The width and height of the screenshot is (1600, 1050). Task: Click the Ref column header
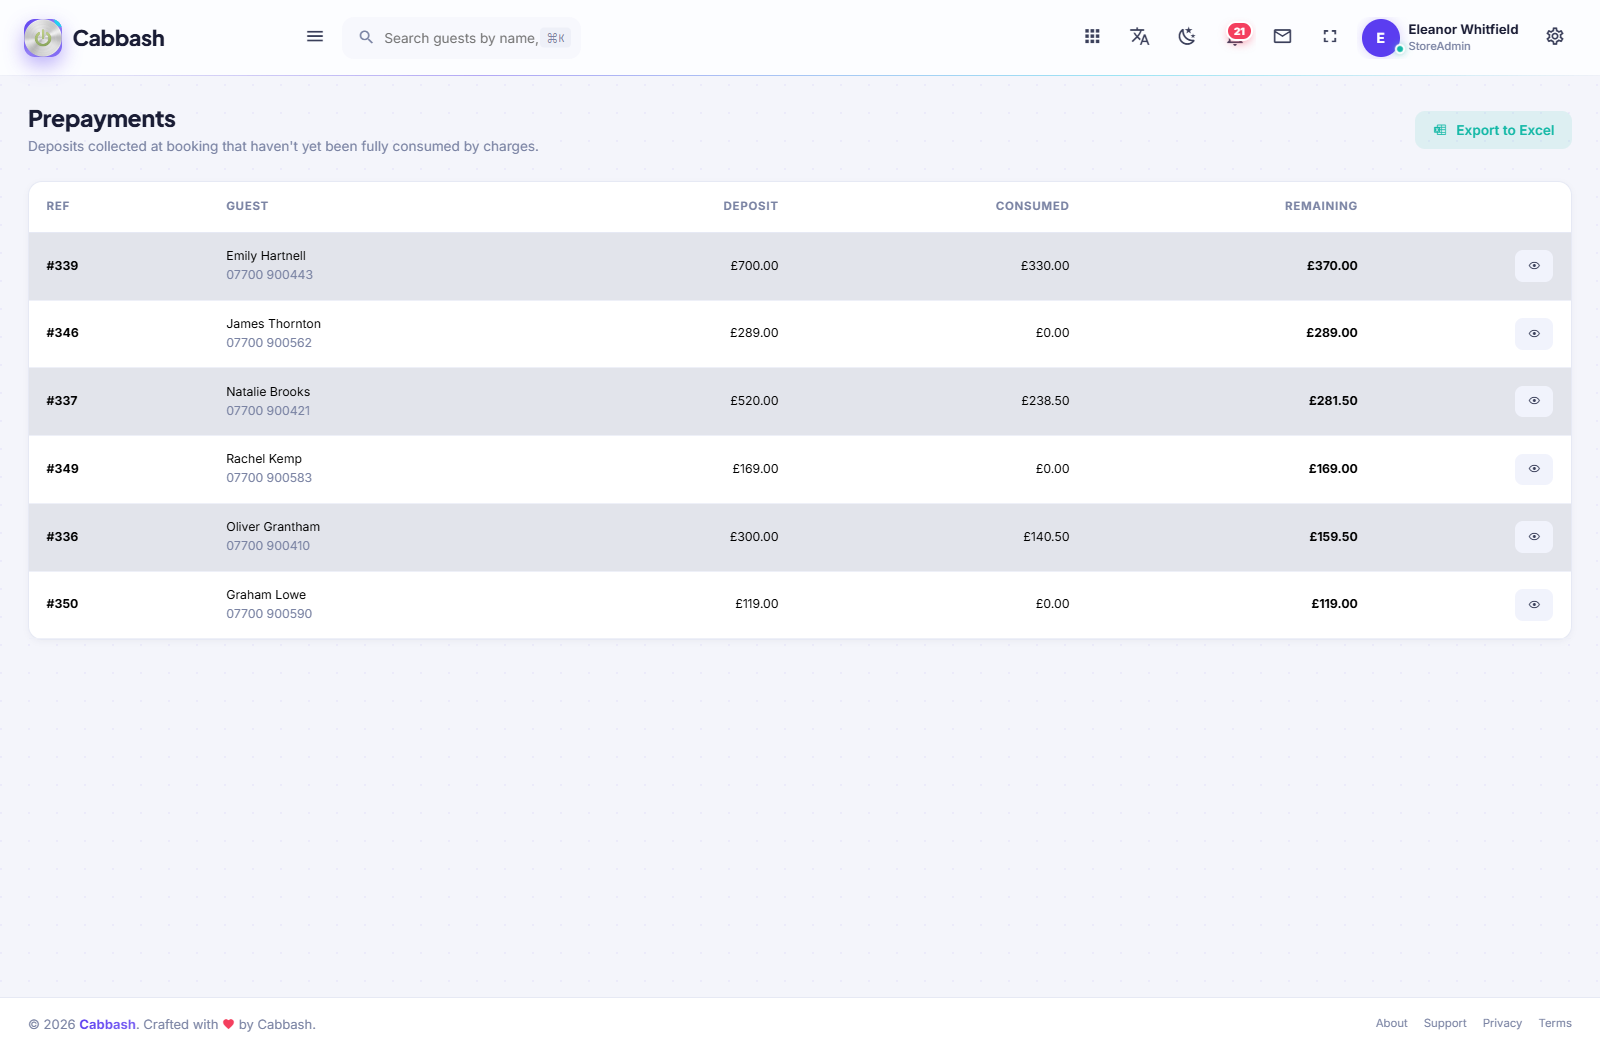click(x=58, y=206)
